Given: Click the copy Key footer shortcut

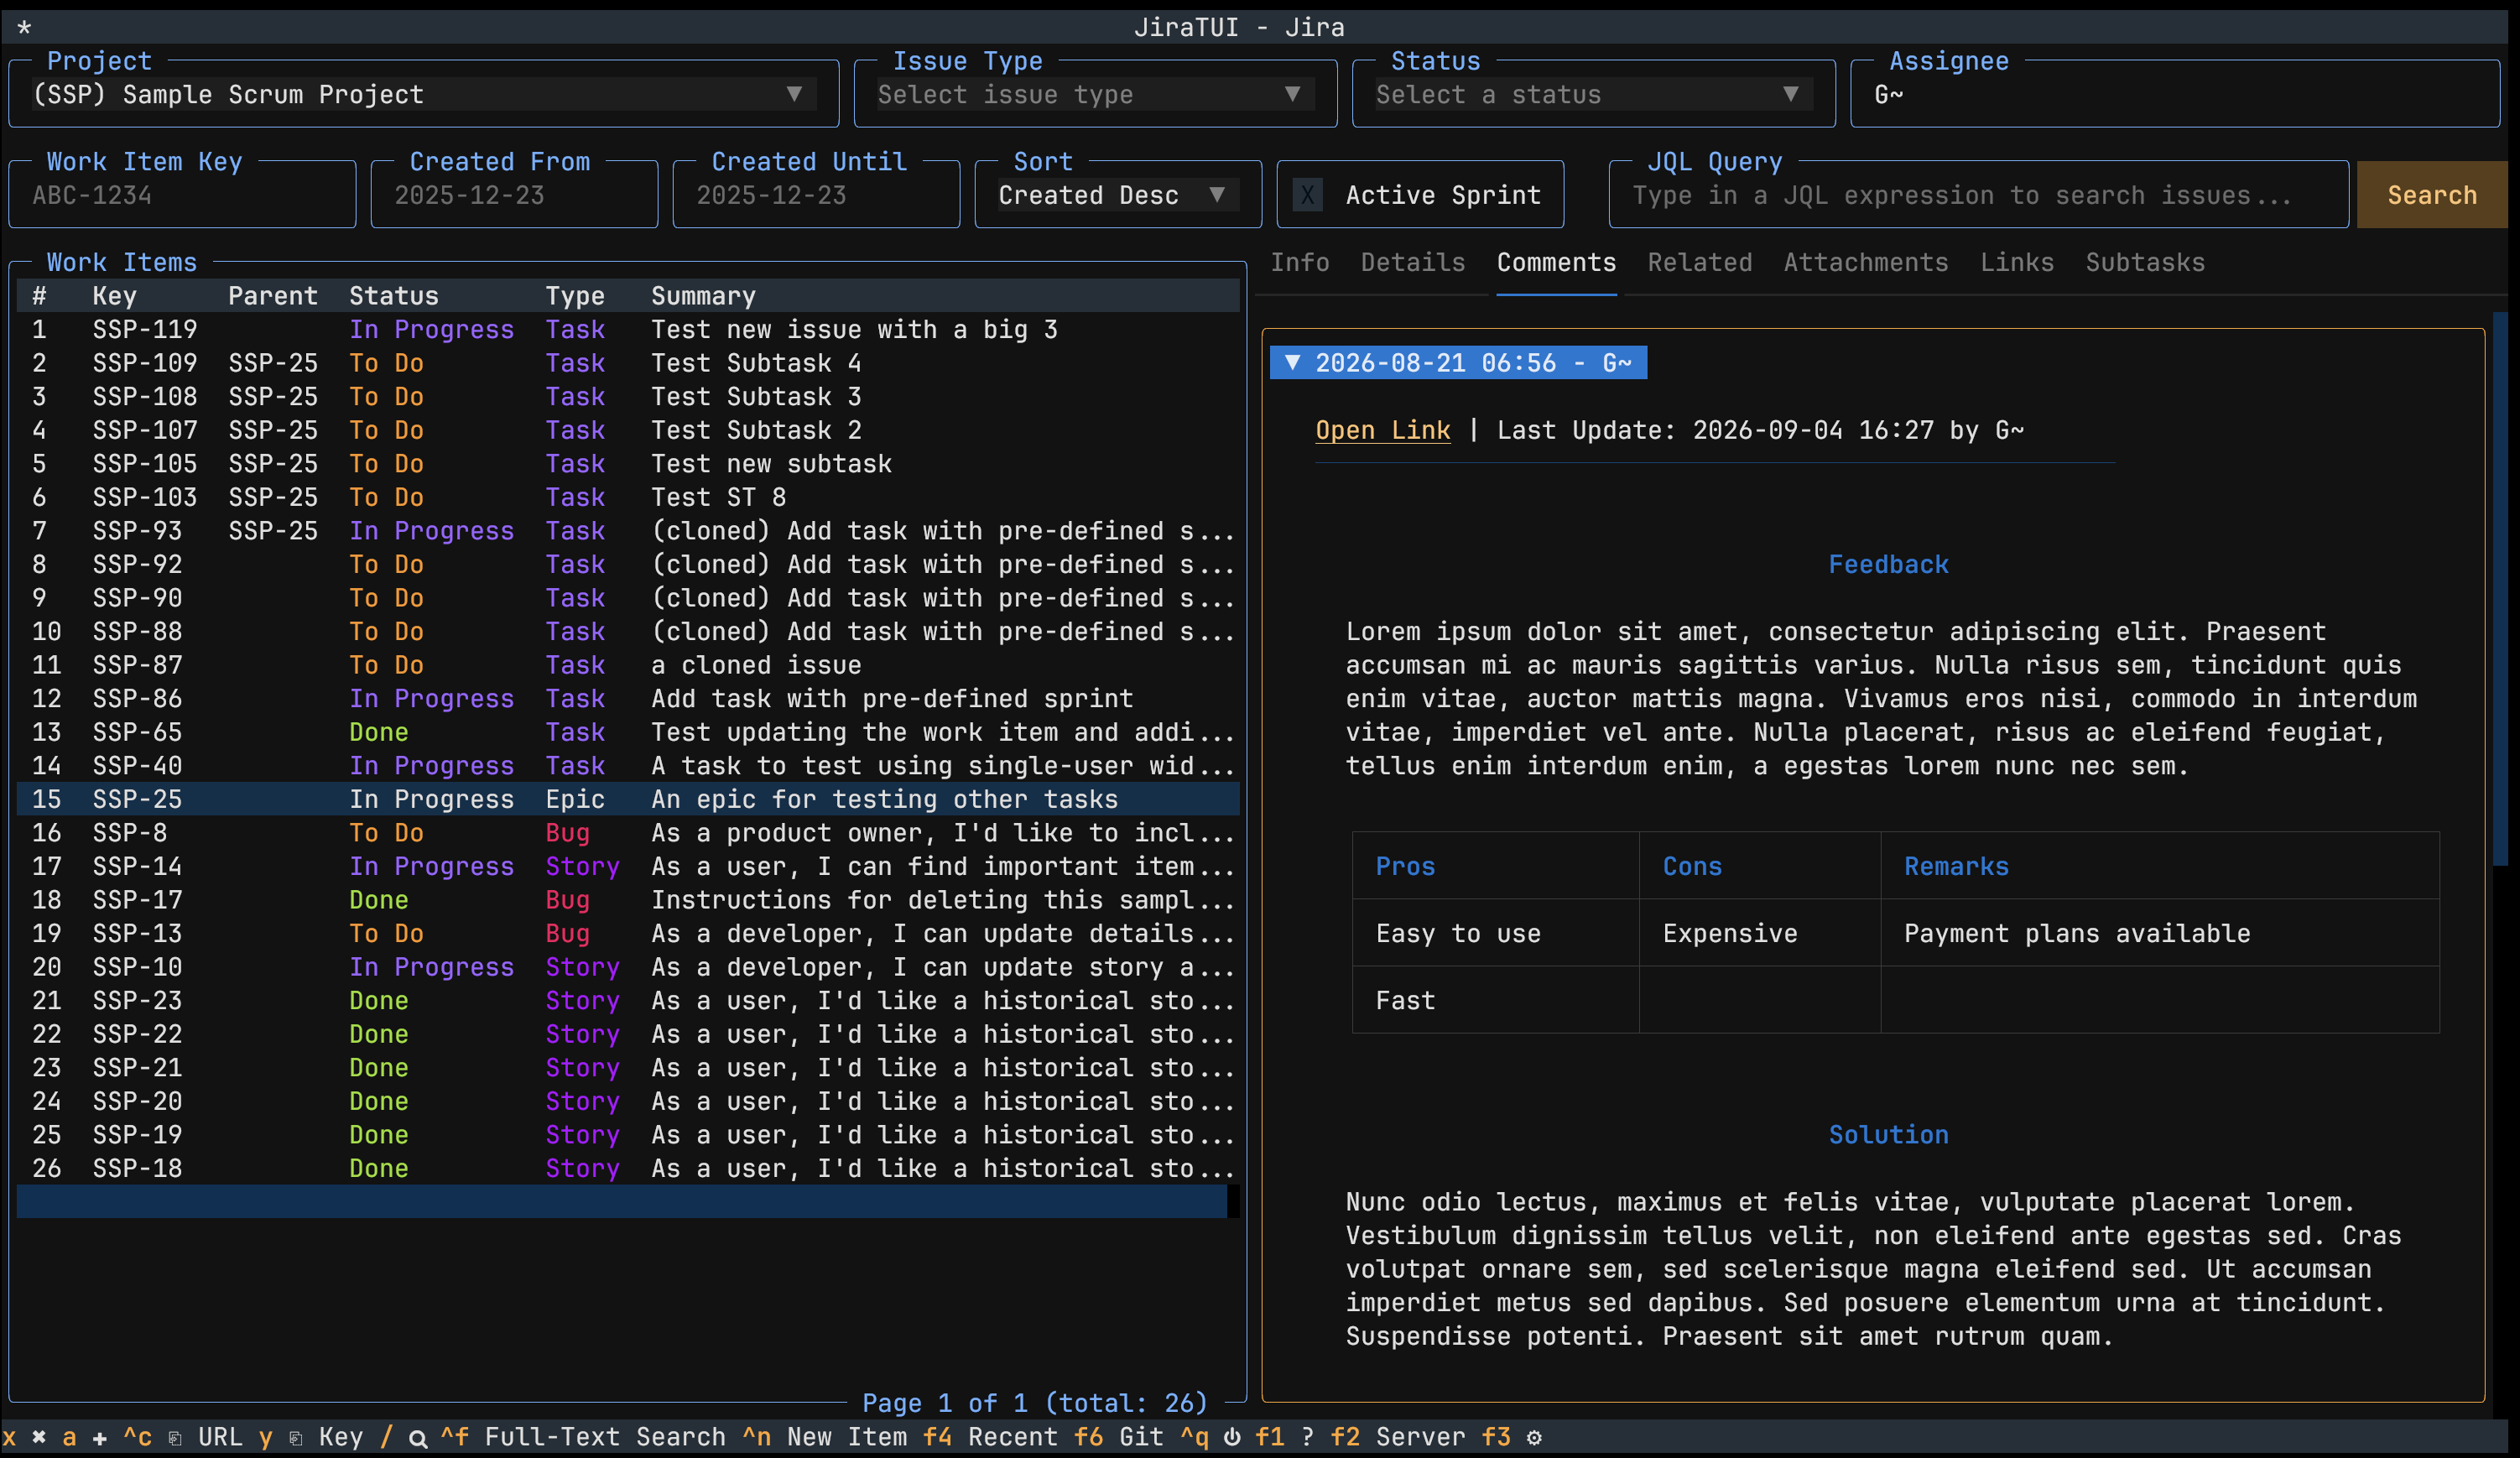Looking at the screenshot, I should click(x=311, y=1437).
